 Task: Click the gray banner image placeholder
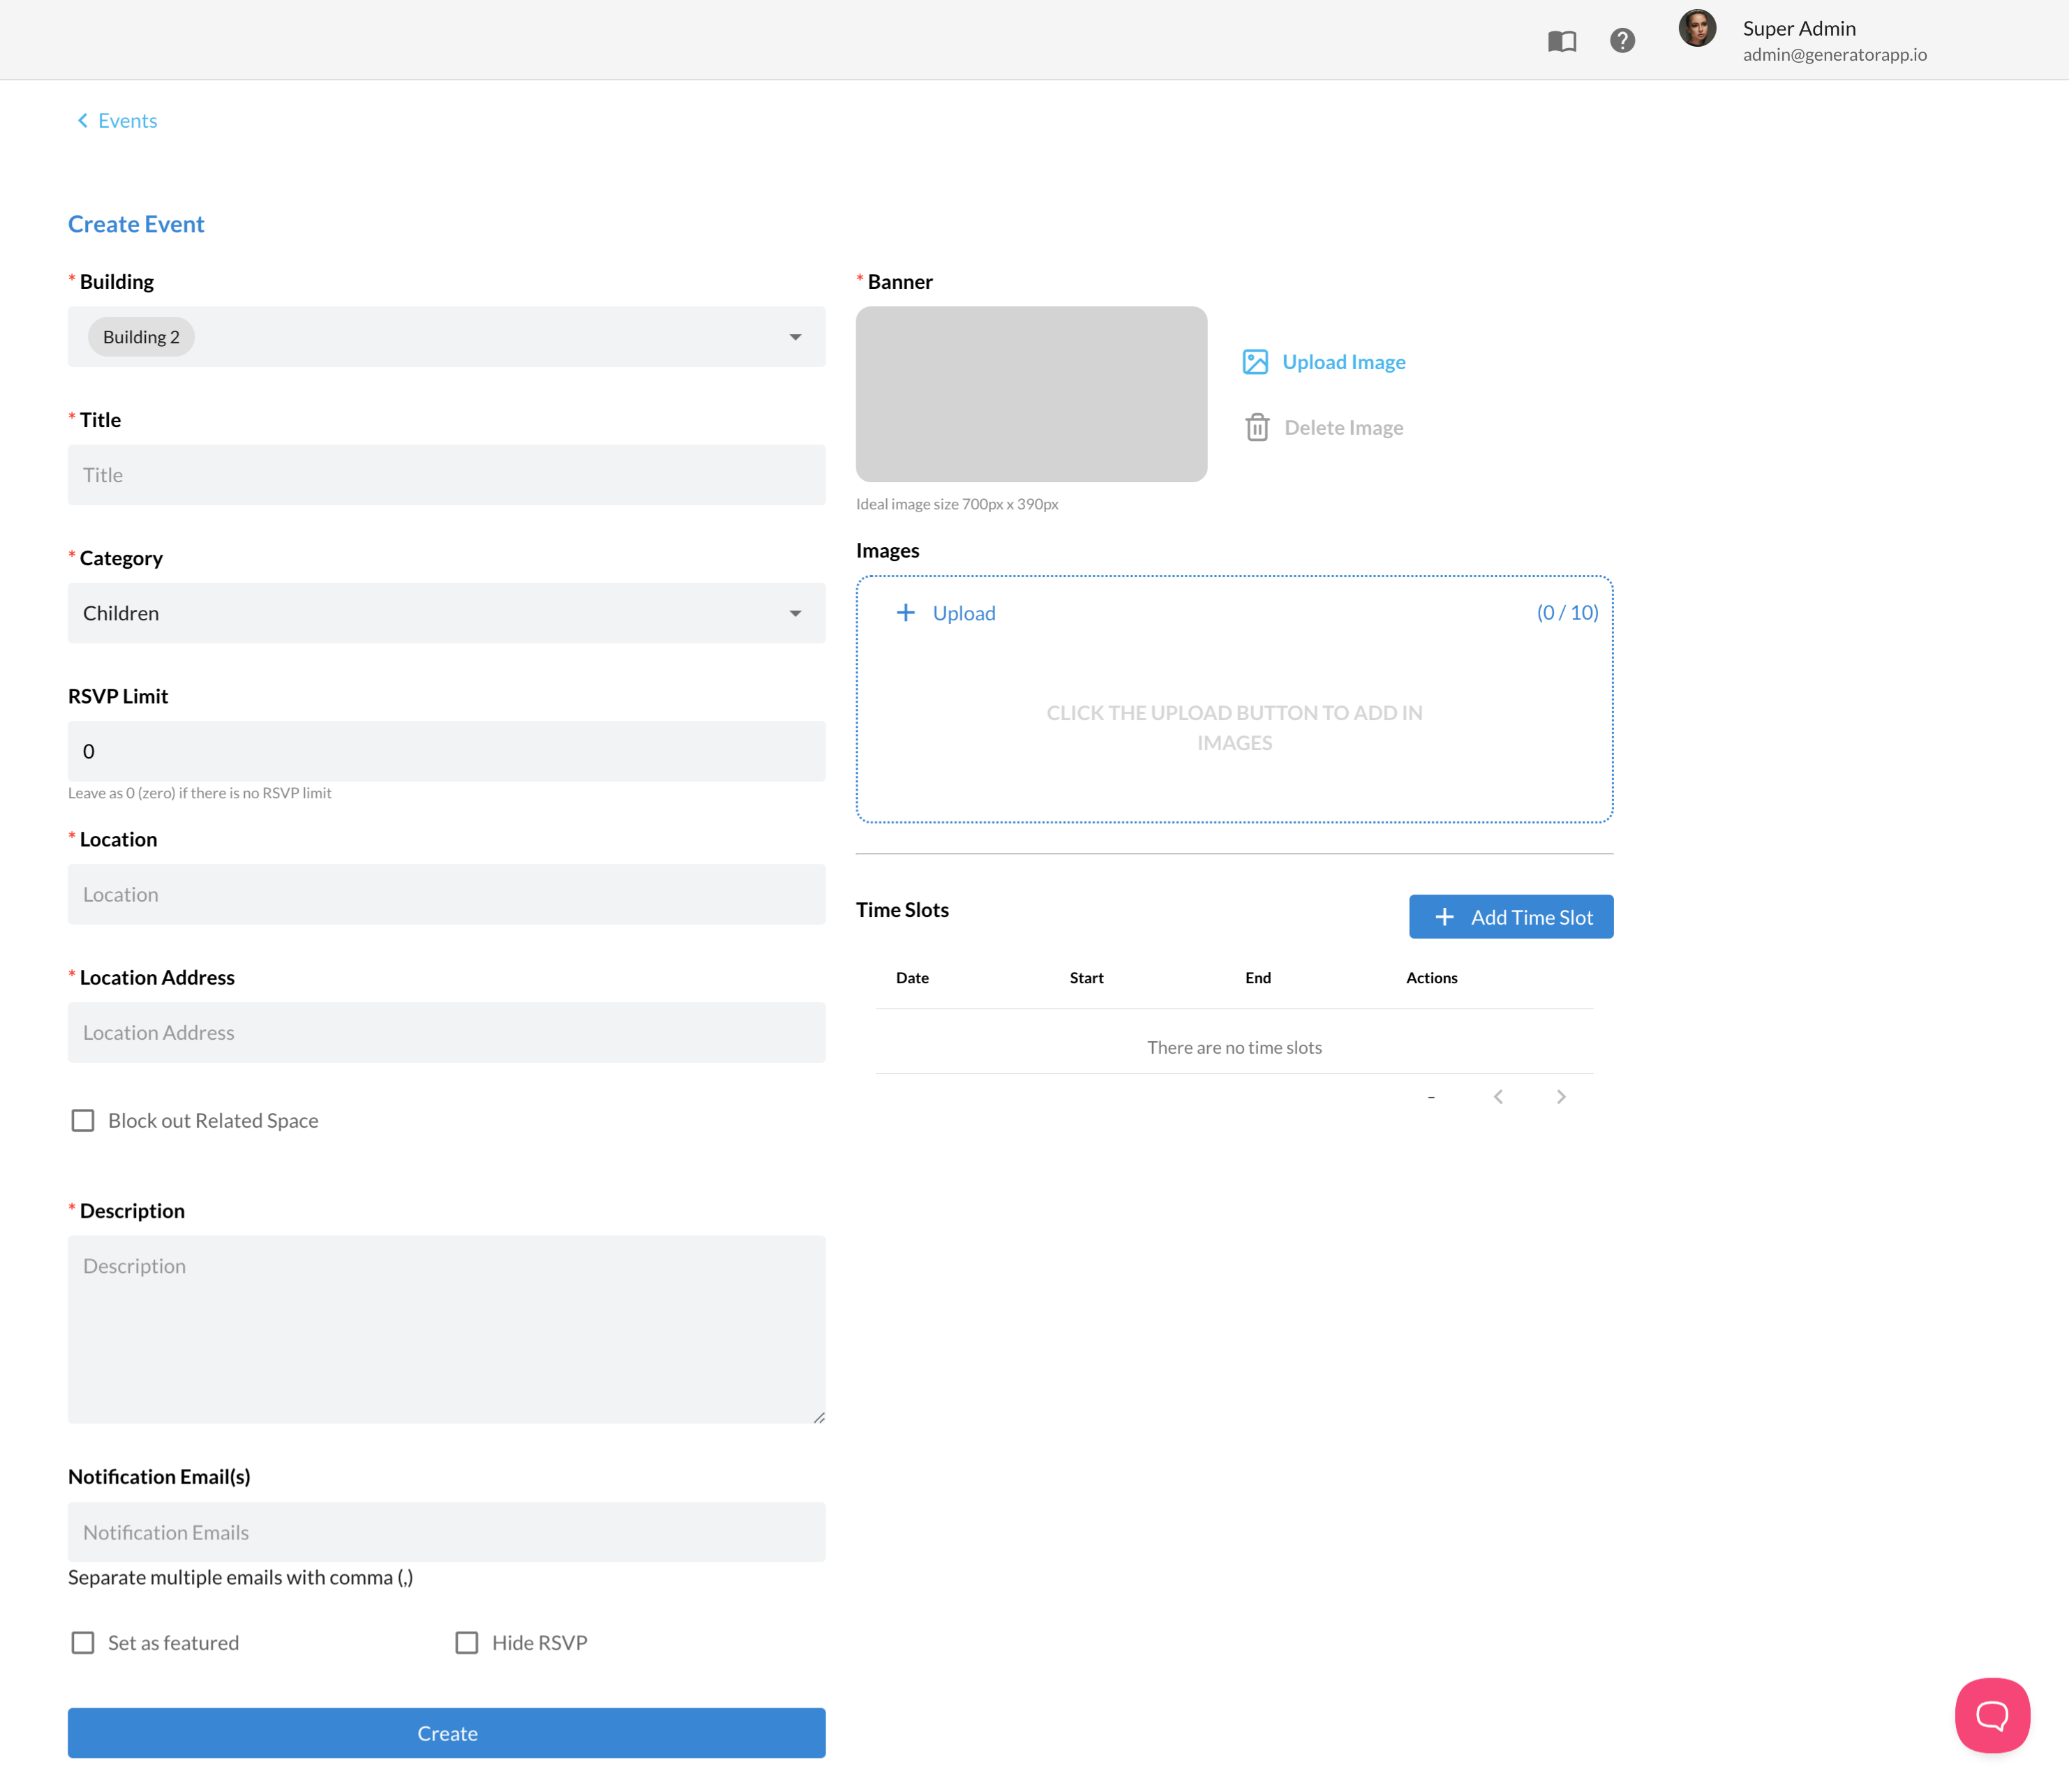(x=1031, y=394)
